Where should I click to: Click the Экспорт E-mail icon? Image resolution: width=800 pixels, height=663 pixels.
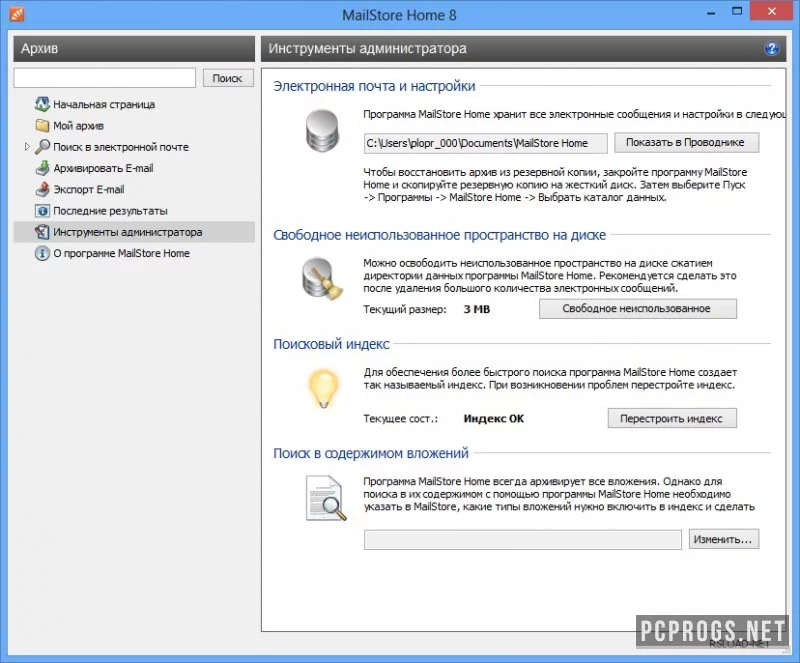[x=42, y=189]
